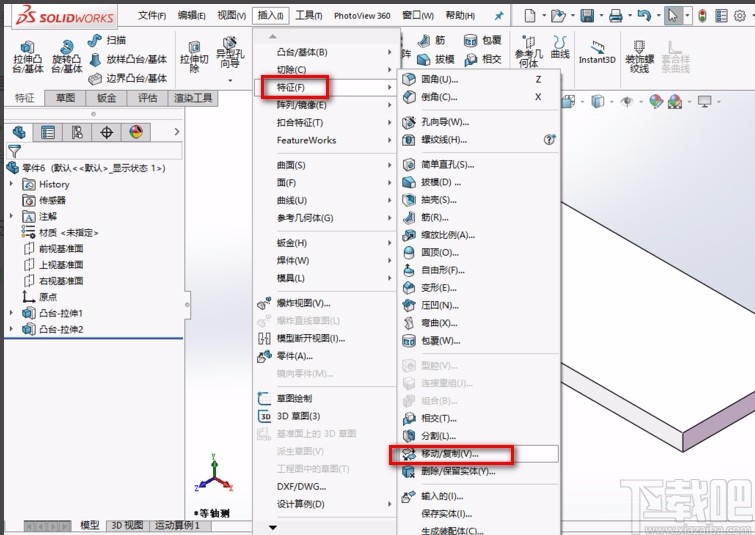Choose 特征(F) in the Insert menu
This screenshot has height=535, width=755.
tap(325, 88)
